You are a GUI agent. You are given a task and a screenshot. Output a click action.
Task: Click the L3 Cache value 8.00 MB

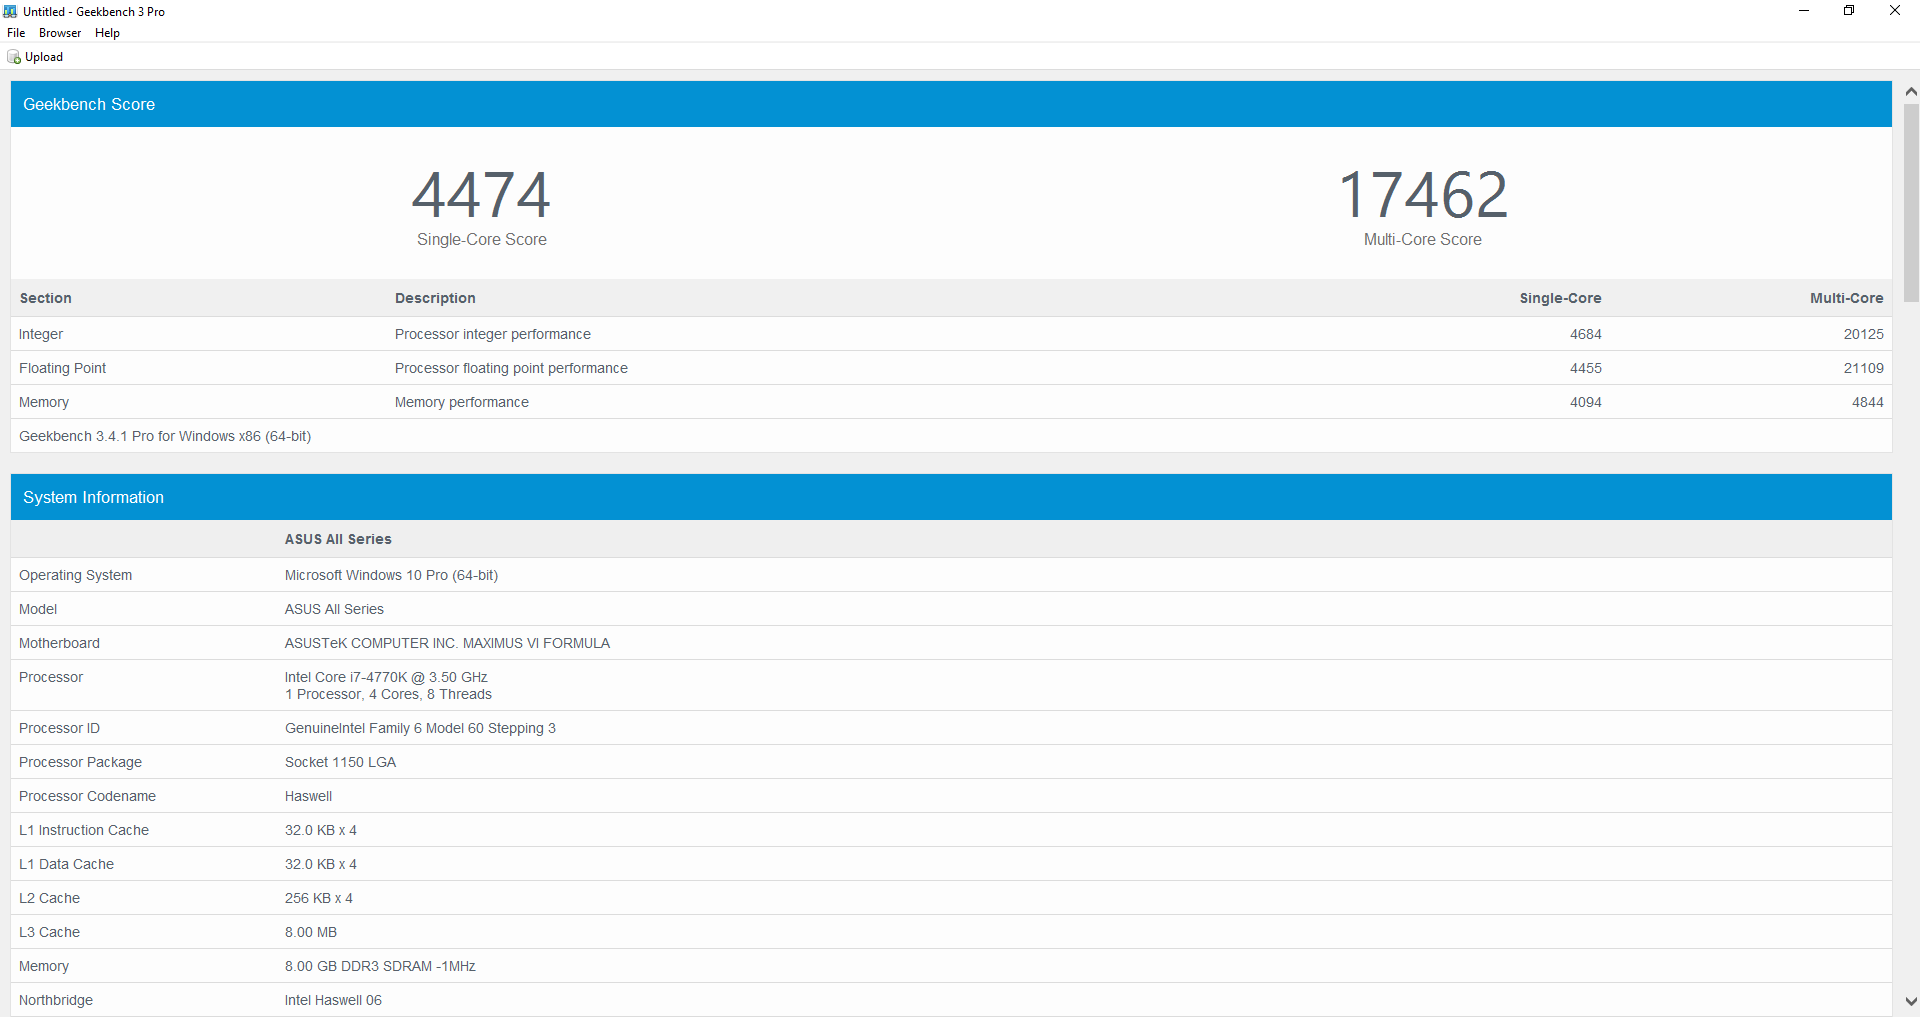311,932
